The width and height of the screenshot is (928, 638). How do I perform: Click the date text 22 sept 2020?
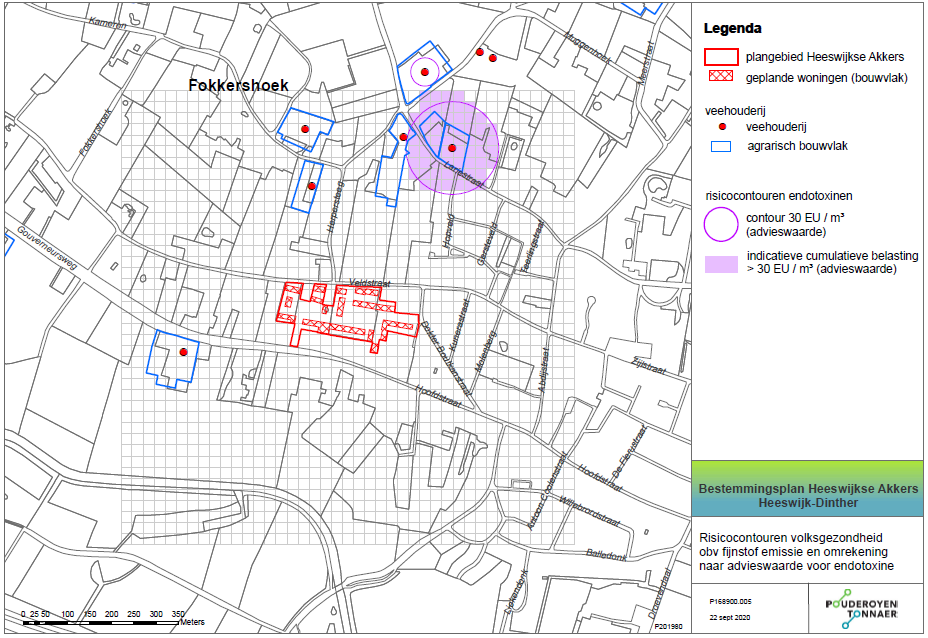pyautogui.click(x=730, y=617)
